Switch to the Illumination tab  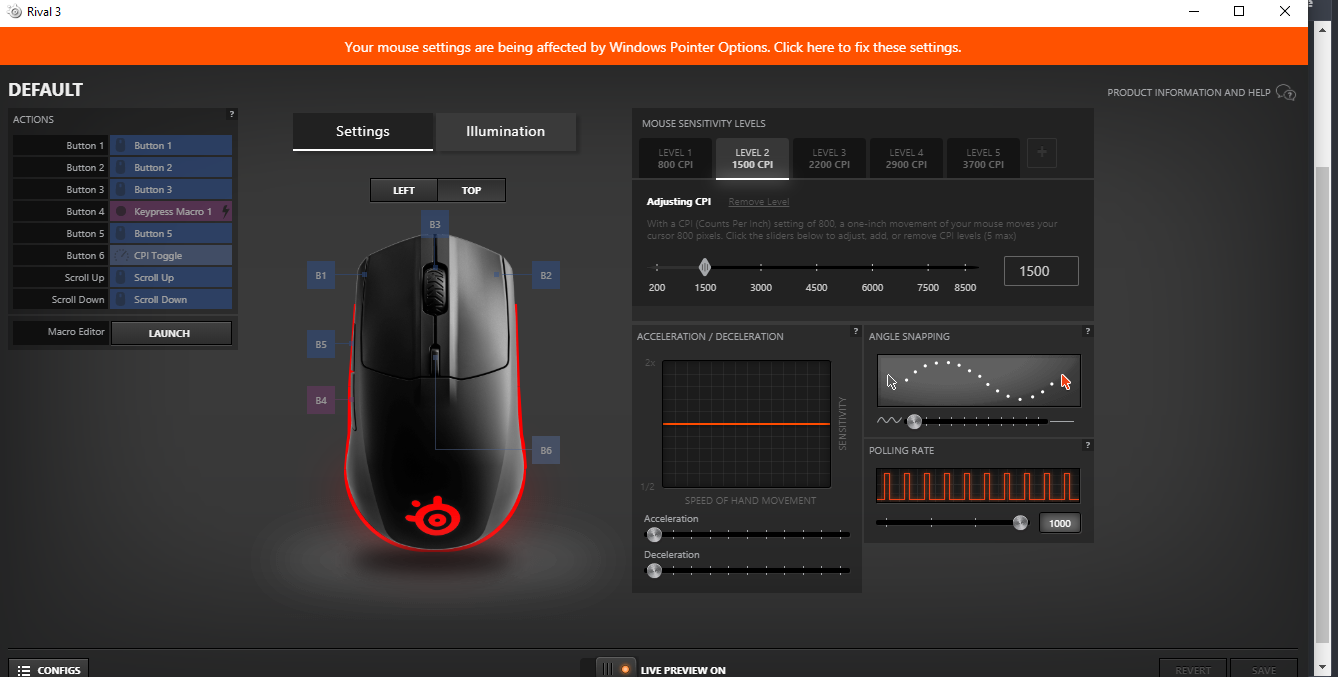[506, 131]
